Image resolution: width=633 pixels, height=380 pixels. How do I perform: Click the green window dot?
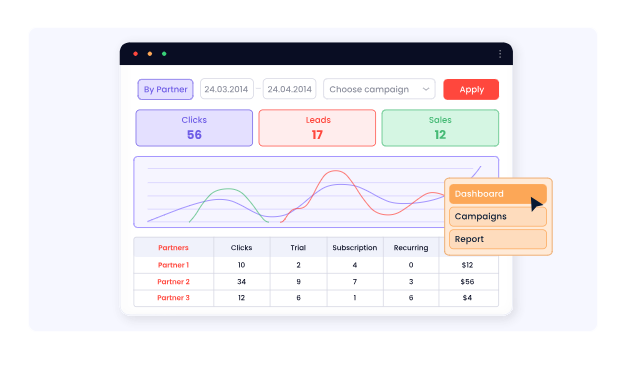pyautogui.click(x=164, y=54)
